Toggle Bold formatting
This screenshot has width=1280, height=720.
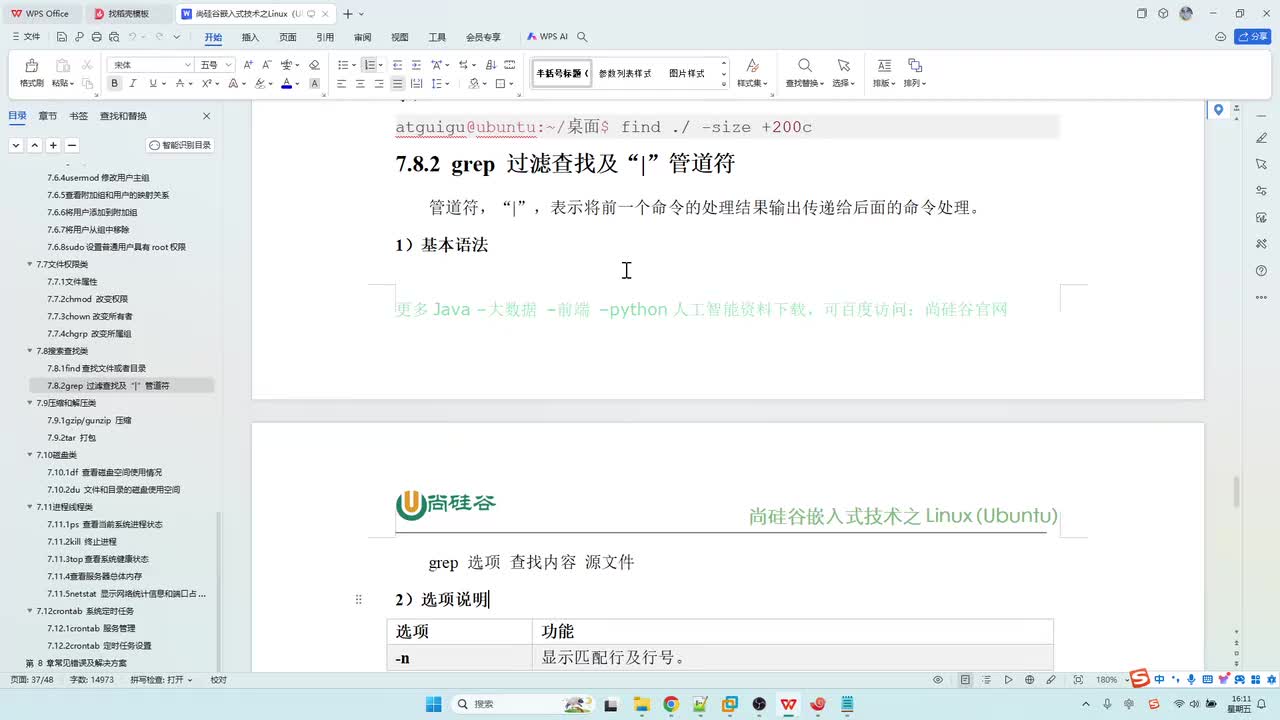point(114,84)
